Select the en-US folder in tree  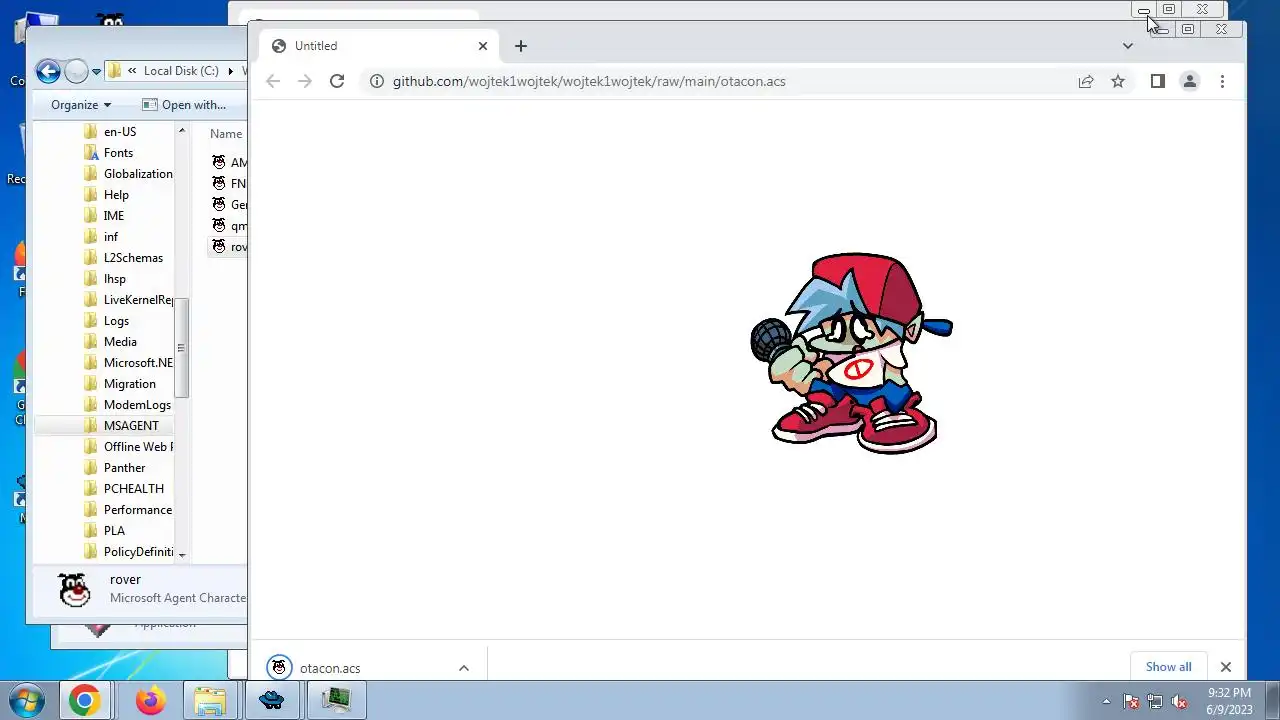(120, 131)
